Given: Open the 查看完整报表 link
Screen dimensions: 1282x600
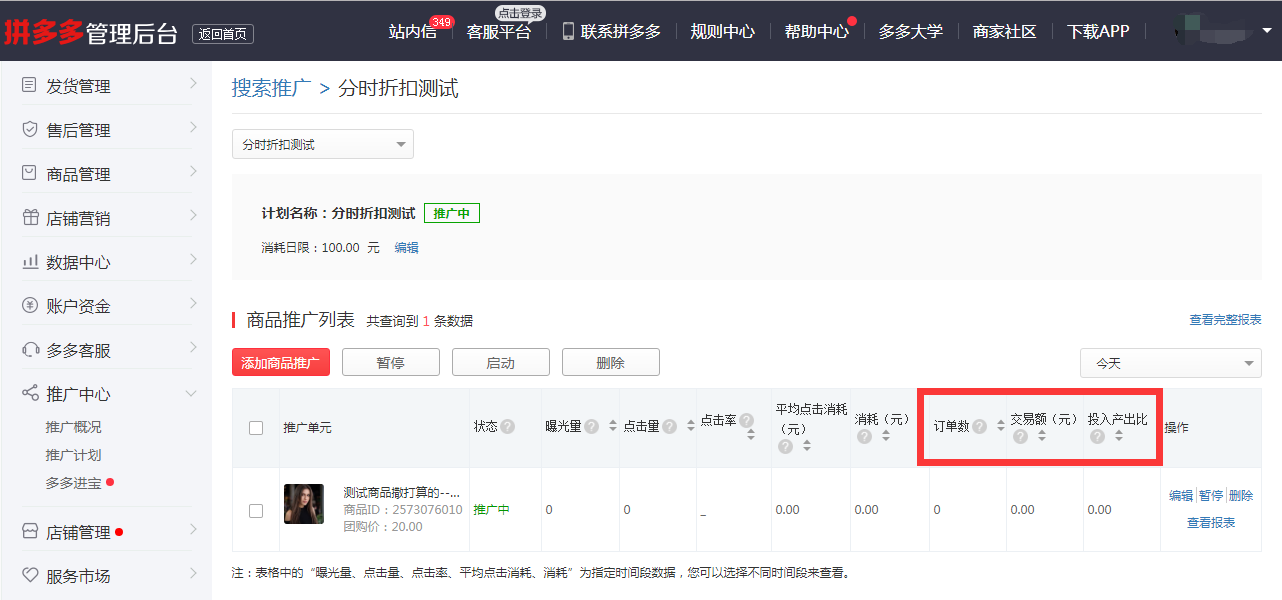Looking at the screenshot, I should point(1225,320).
